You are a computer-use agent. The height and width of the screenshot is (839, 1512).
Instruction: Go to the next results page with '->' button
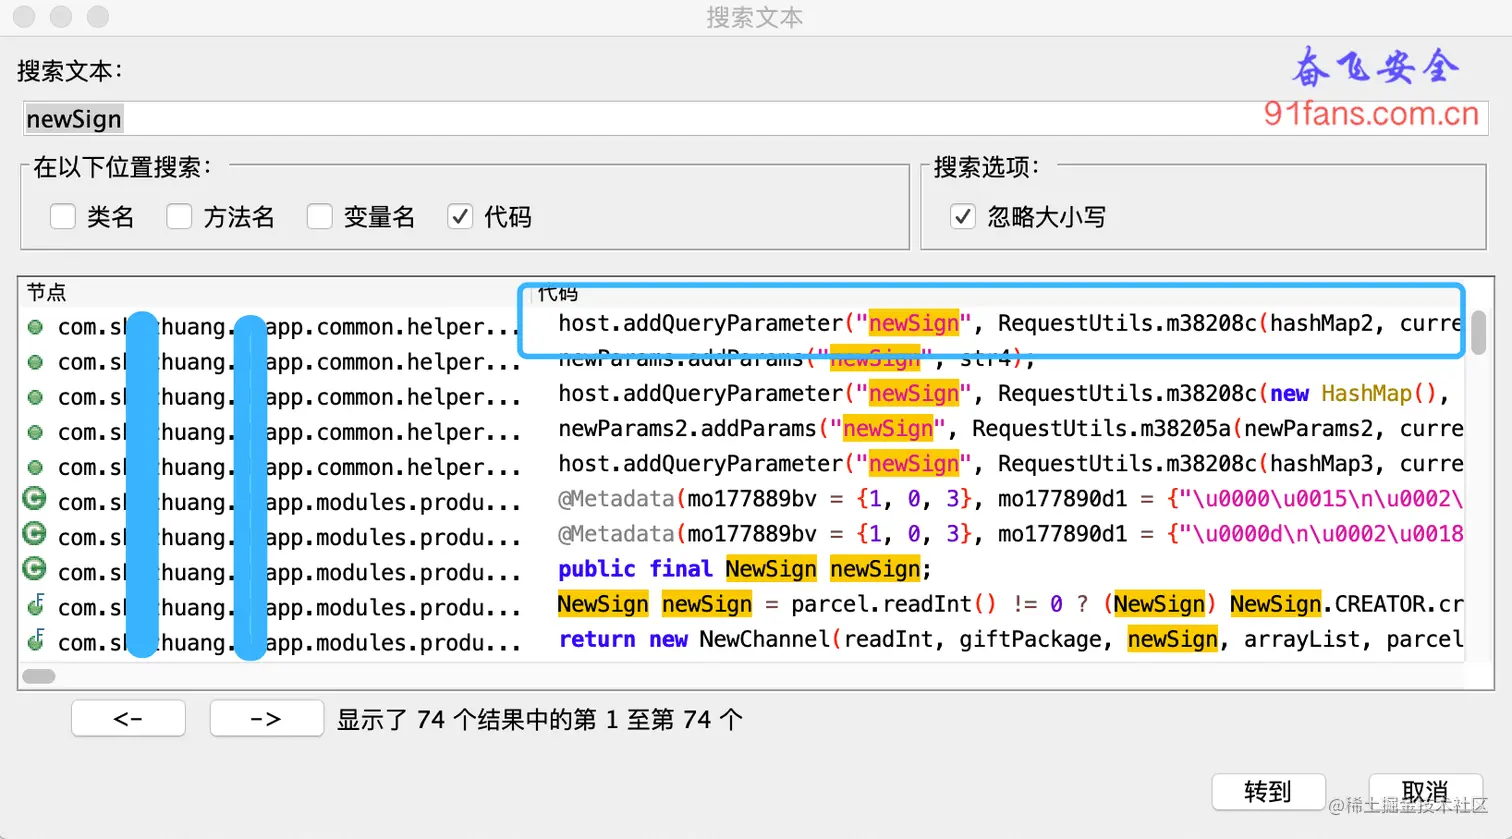(266, 719)
